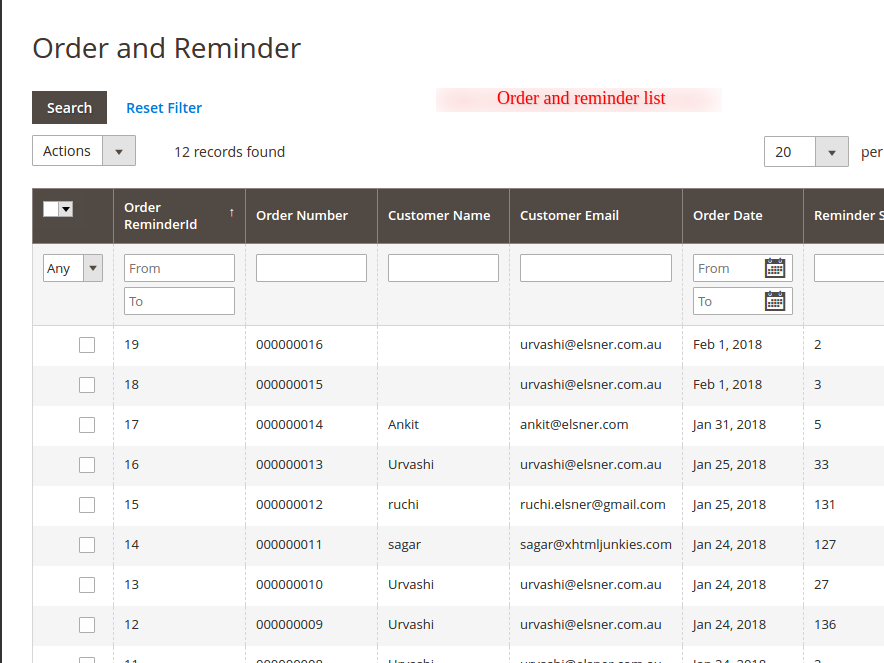884x663 pixels.
Task: Click the Customer Email filter input
Action: point(595,268)
